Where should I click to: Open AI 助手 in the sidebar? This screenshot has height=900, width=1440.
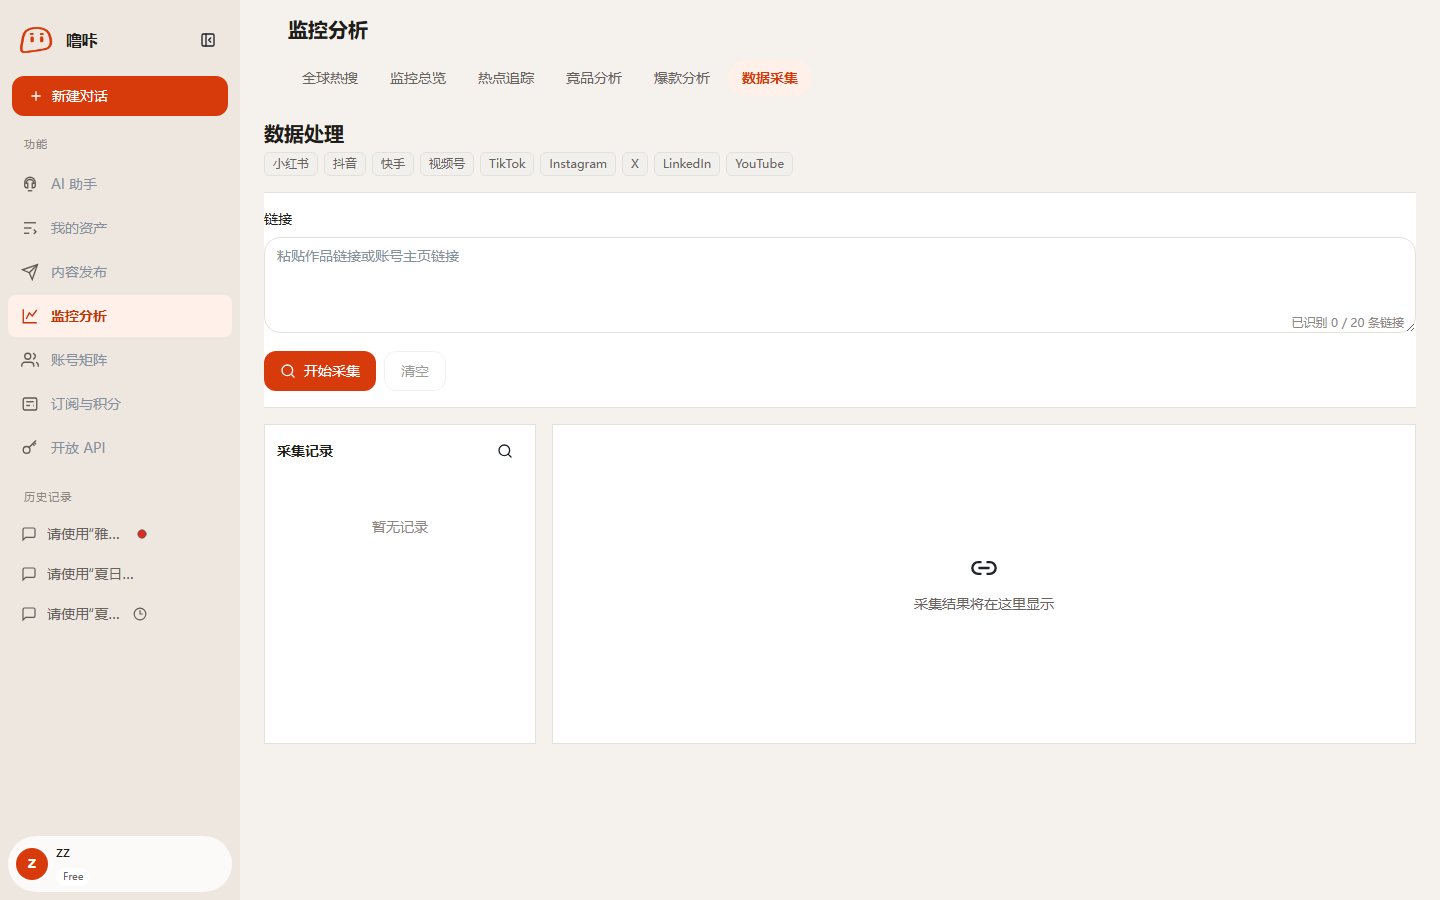[120, 184]
